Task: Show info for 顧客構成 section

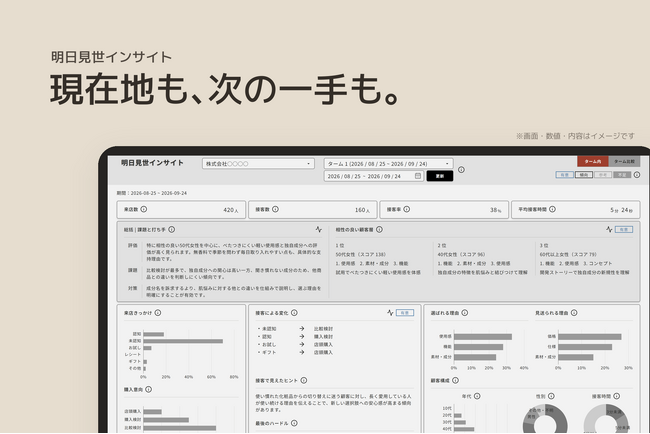Action: pos(455,380)
